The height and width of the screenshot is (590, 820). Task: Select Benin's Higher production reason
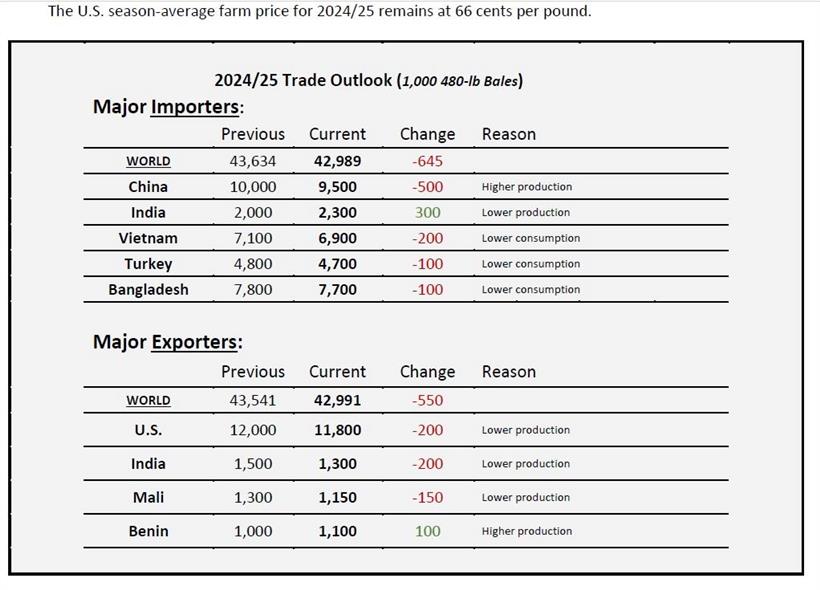click(525, 531)
